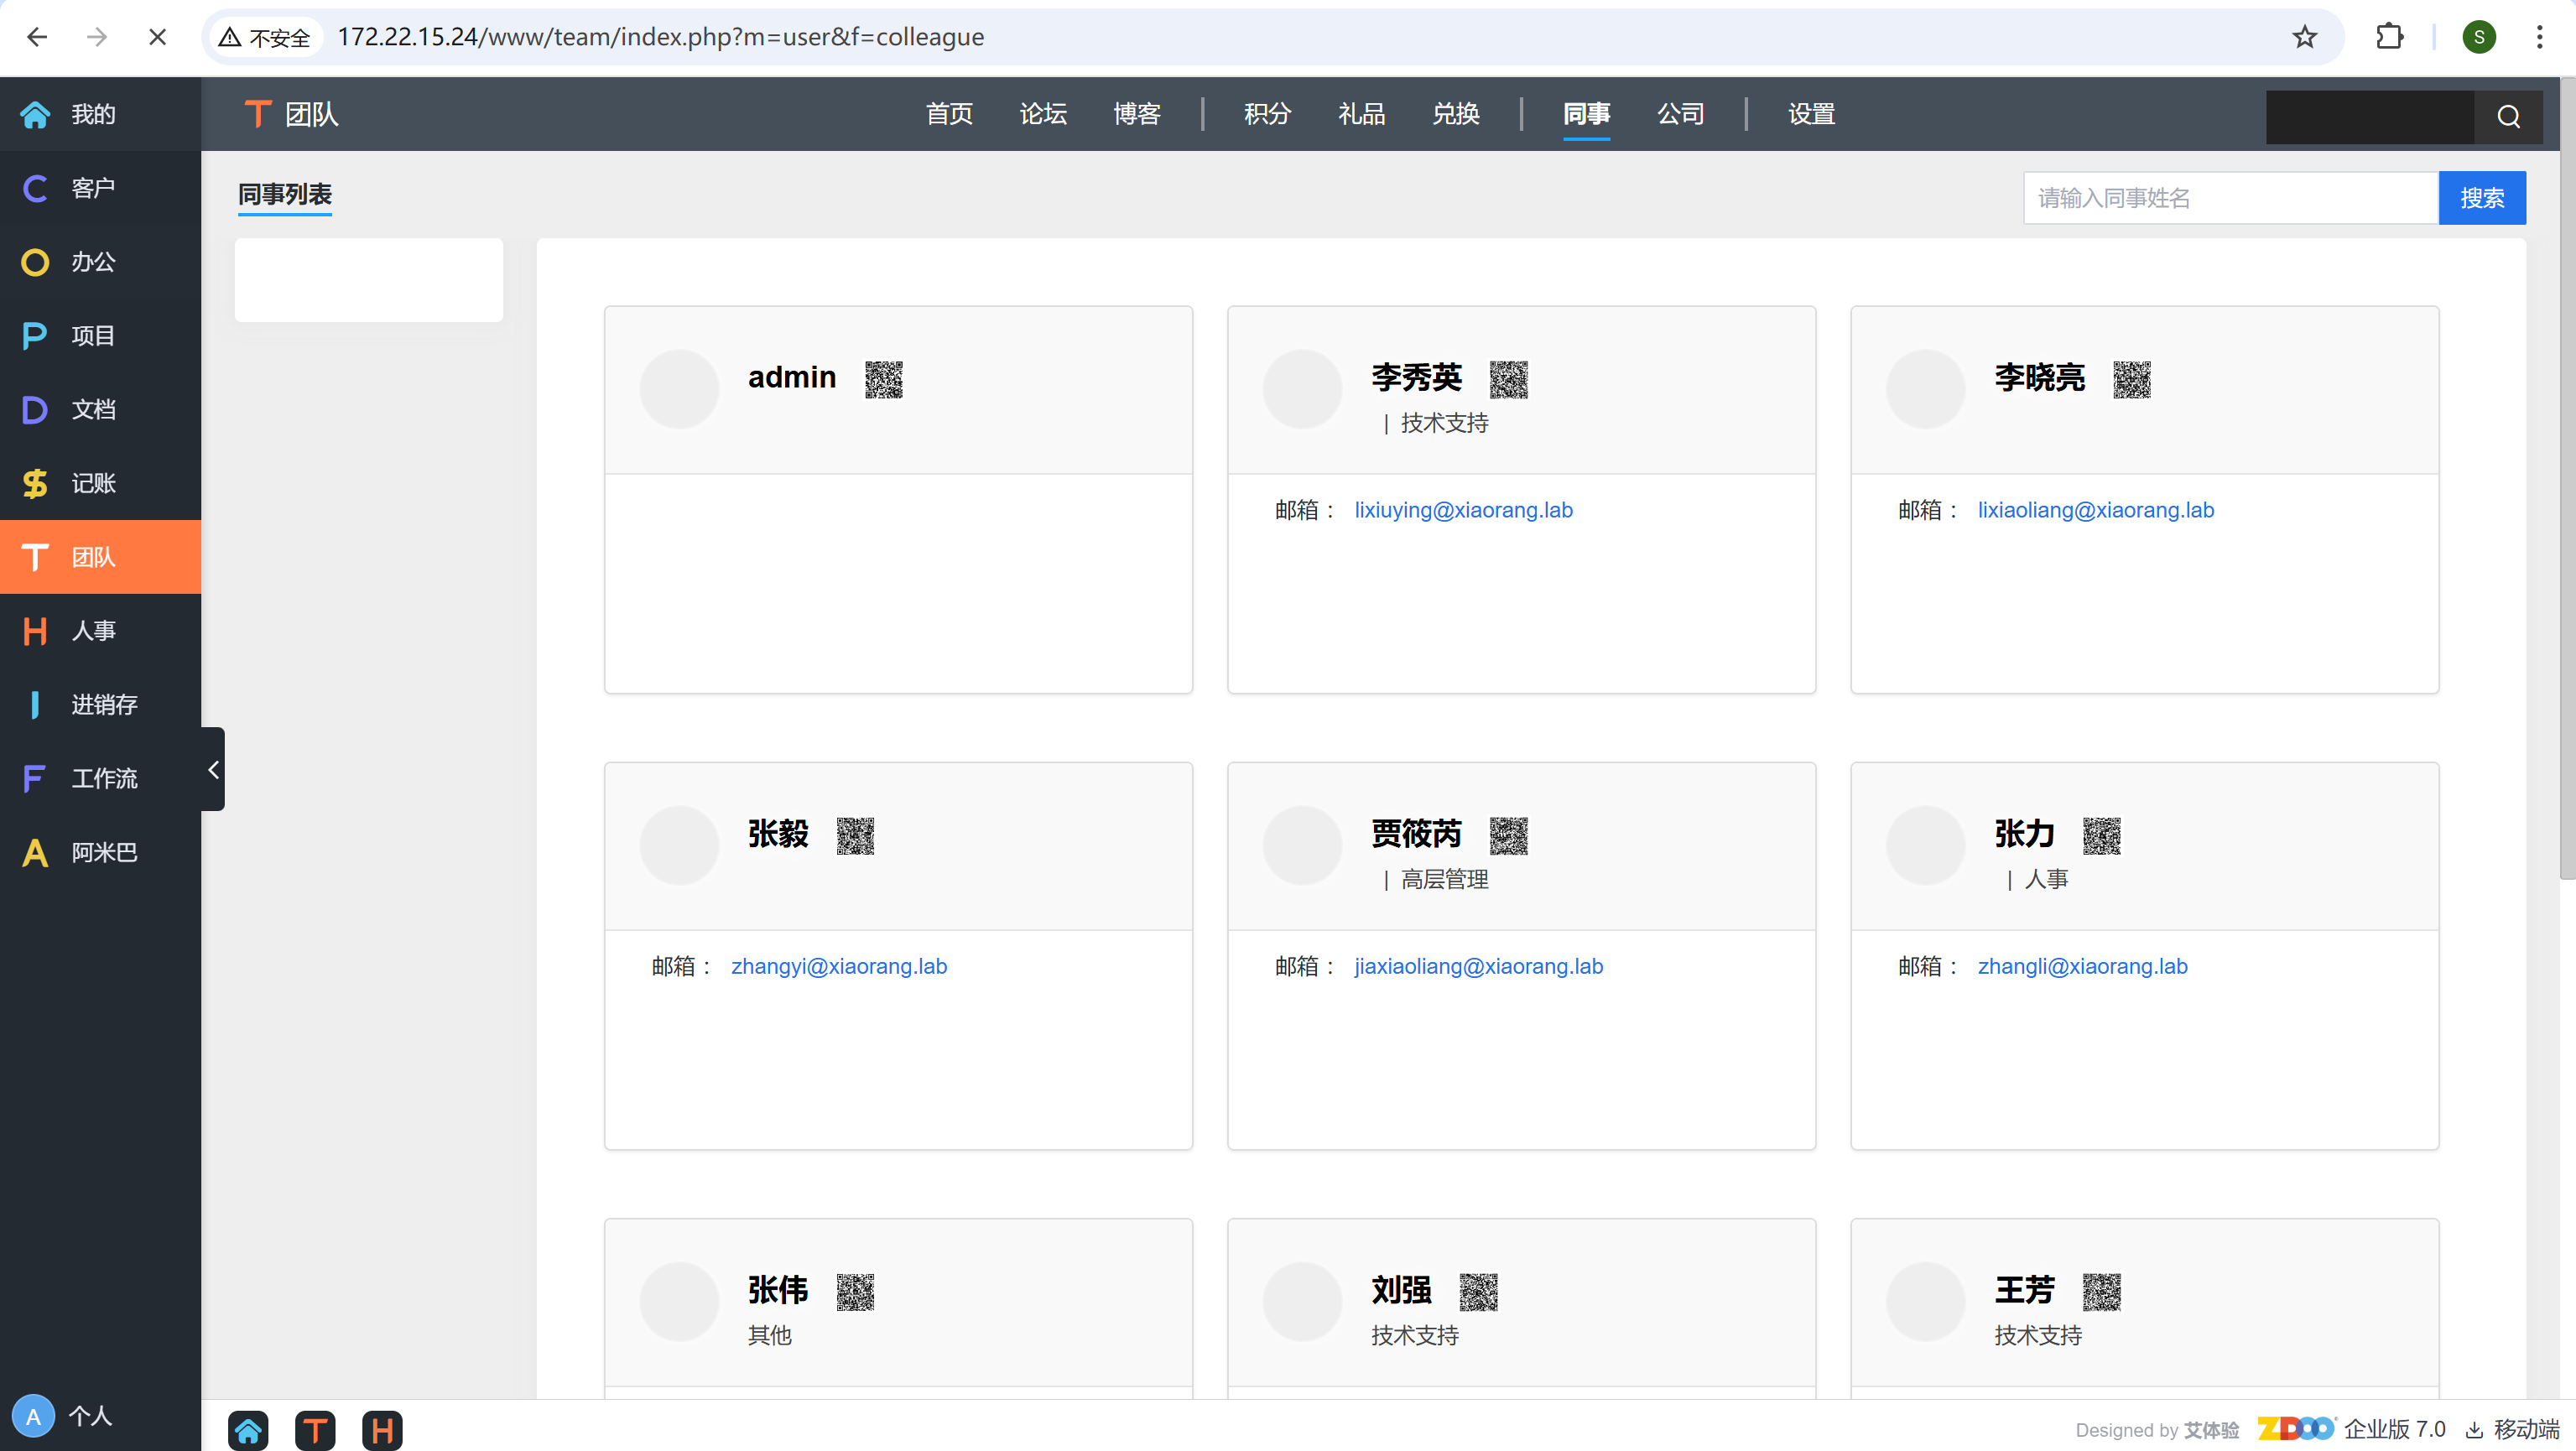Email zhangyi@xiaorang.lab link
2576x1451 pixels.
click(x=838, y=966)
